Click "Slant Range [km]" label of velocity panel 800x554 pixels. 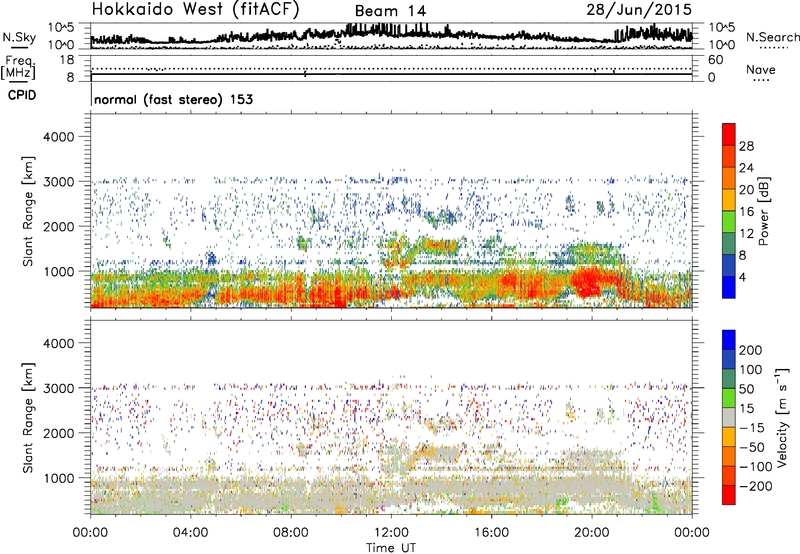point(28,418)
